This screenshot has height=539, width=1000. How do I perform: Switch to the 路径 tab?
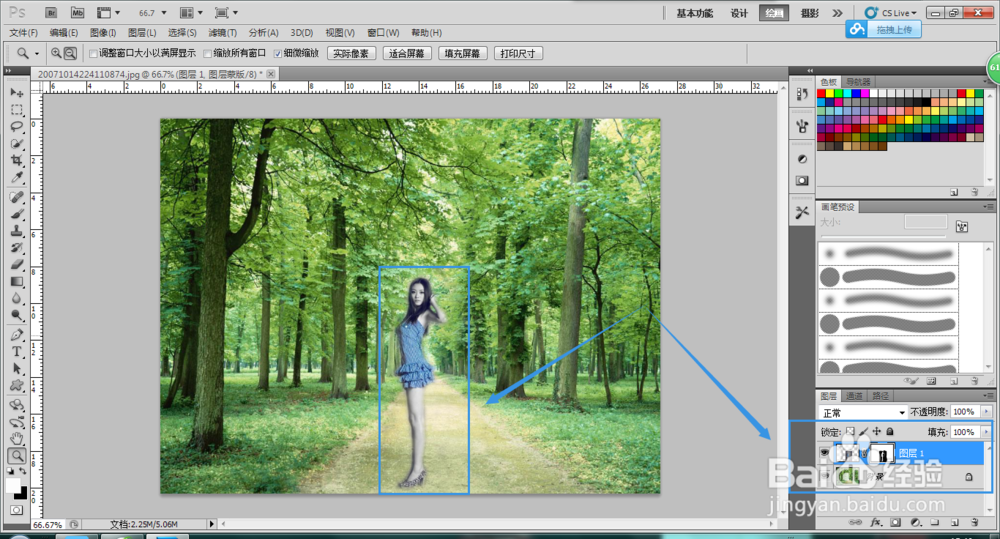[881, 395]
